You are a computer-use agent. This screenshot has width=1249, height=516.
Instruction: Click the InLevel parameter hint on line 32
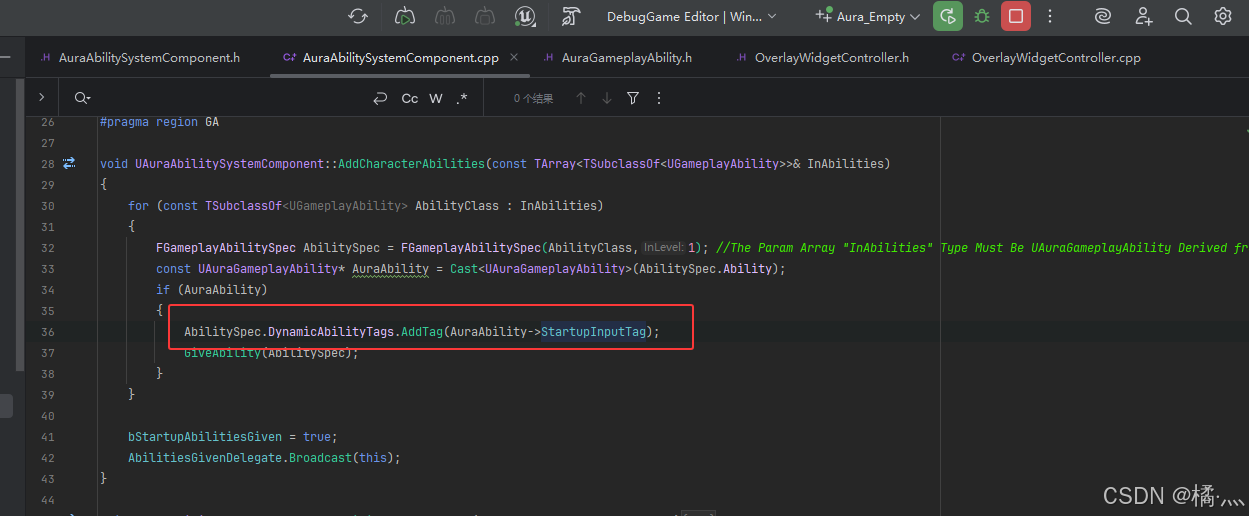[x=664, y=247]
